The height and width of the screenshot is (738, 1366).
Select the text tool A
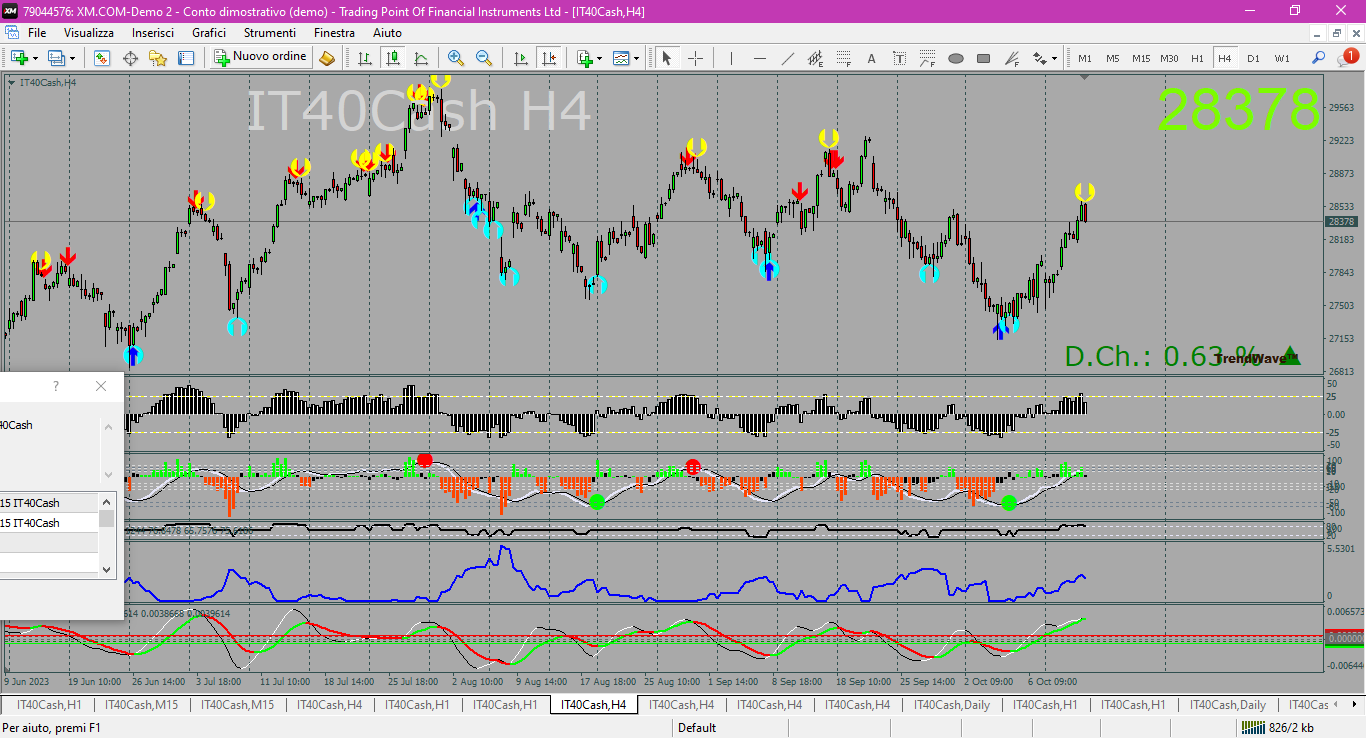(871, 58)
